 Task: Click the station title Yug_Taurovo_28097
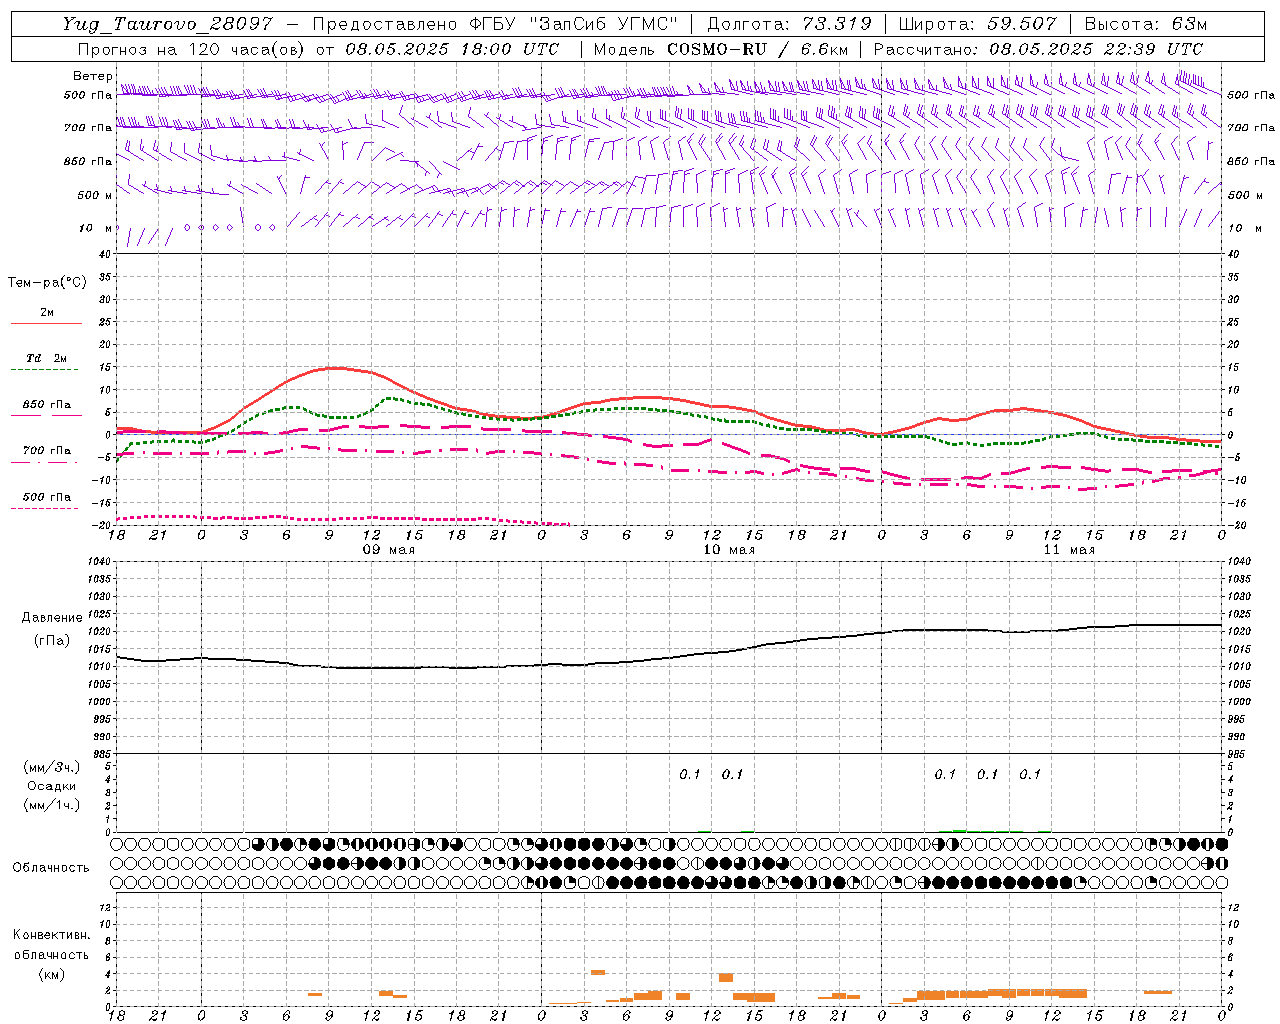point(167,24)
